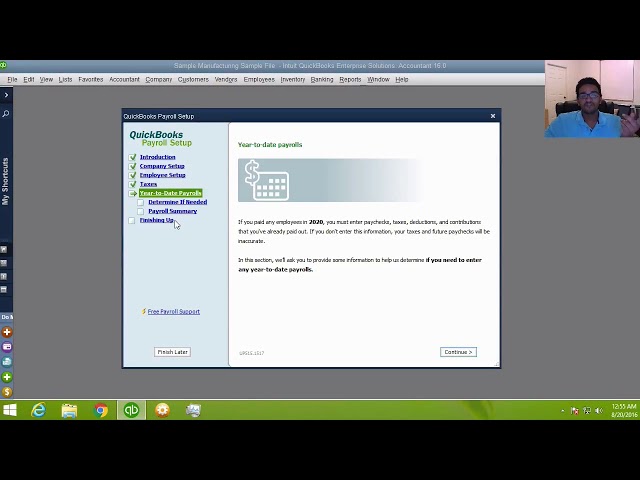This screenshot has height=480, width=640.
Task: Click the Finish Later button
Action: (172, 352)
